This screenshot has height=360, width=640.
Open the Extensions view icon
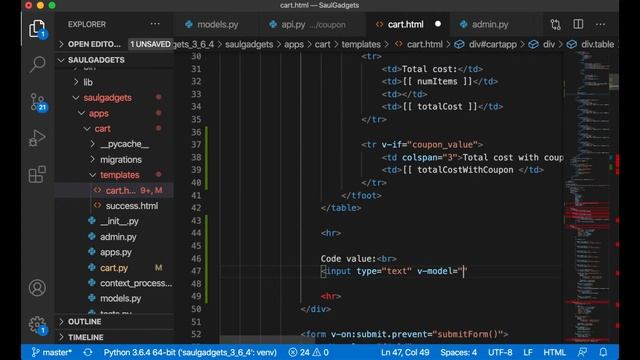(x=37, y=174)
